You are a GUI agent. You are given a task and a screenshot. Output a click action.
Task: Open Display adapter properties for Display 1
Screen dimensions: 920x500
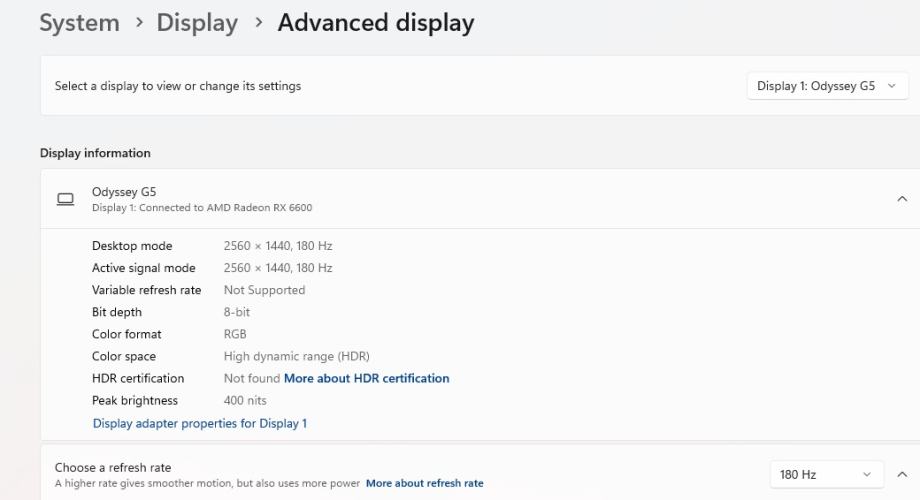pyautogui.click(x=200, y=423)
